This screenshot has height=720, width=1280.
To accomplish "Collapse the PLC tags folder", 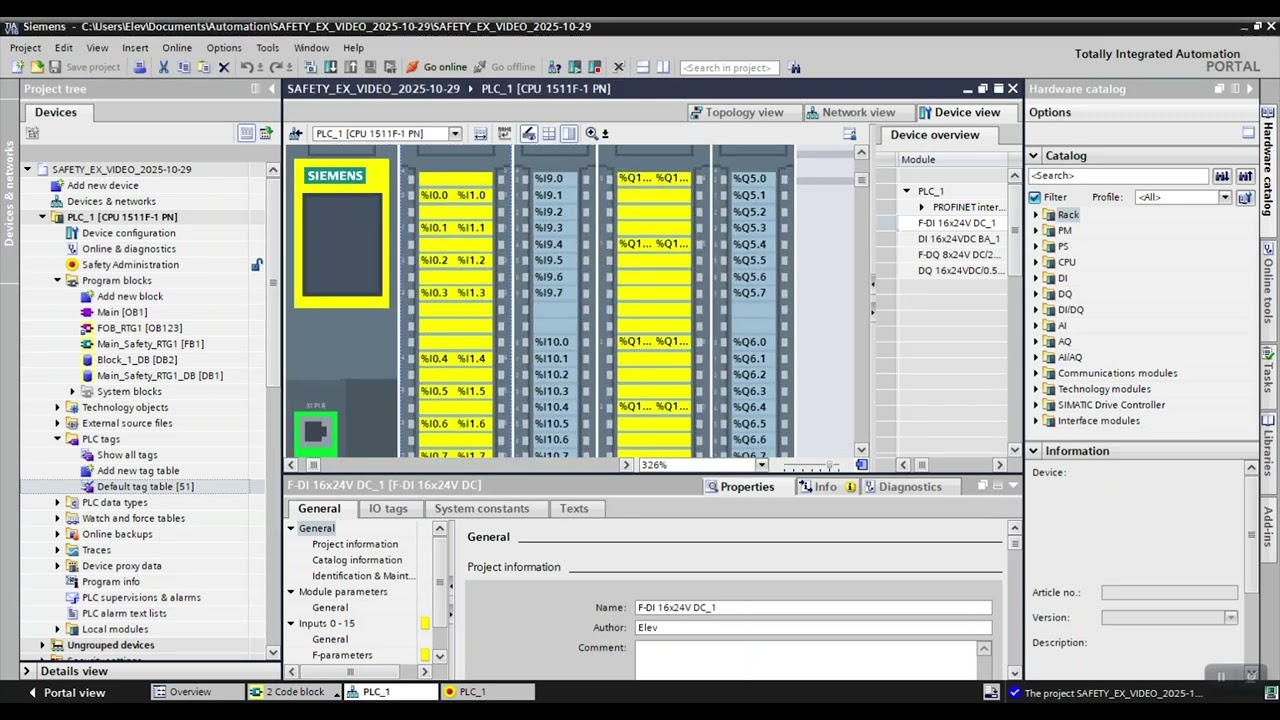I will (58, 439).
